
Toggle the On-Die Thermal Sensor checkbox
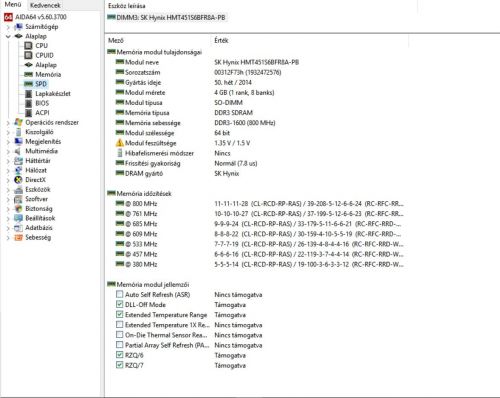click(x=119, y=334)
